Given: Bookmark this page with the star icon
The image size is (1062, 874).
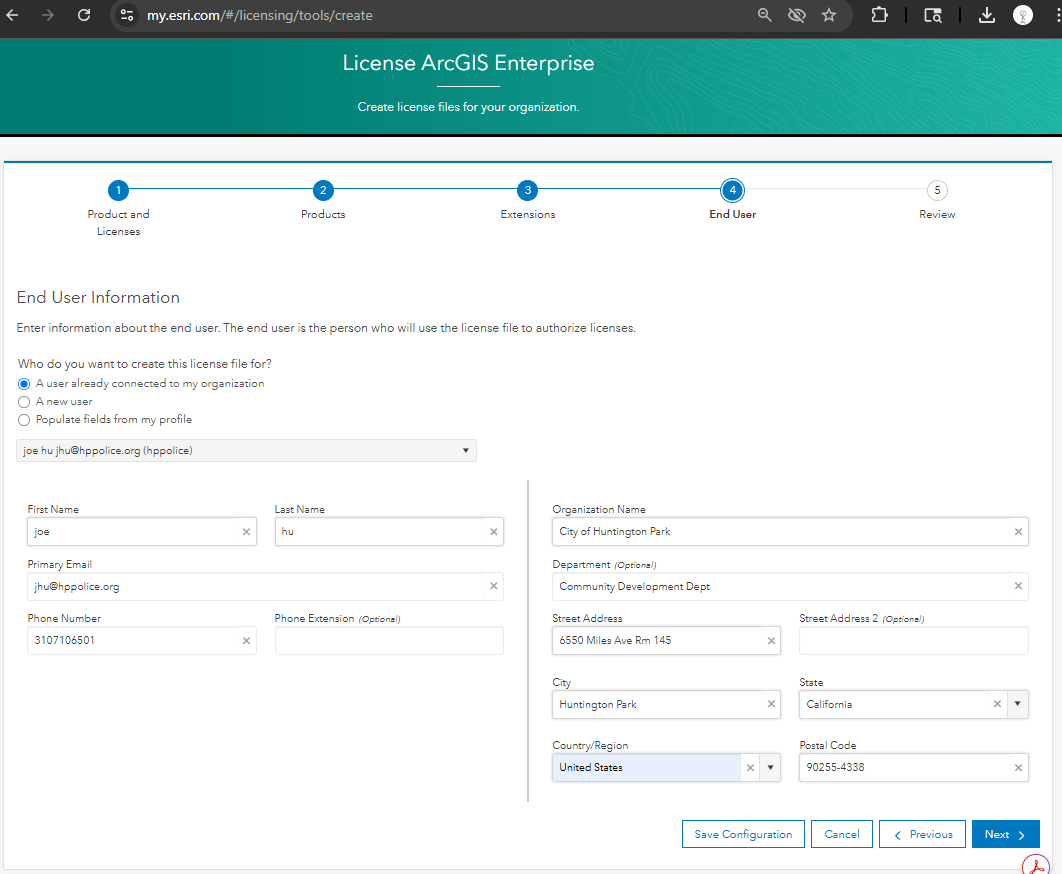Looking at the screenshot, I should tap(829, 15).
